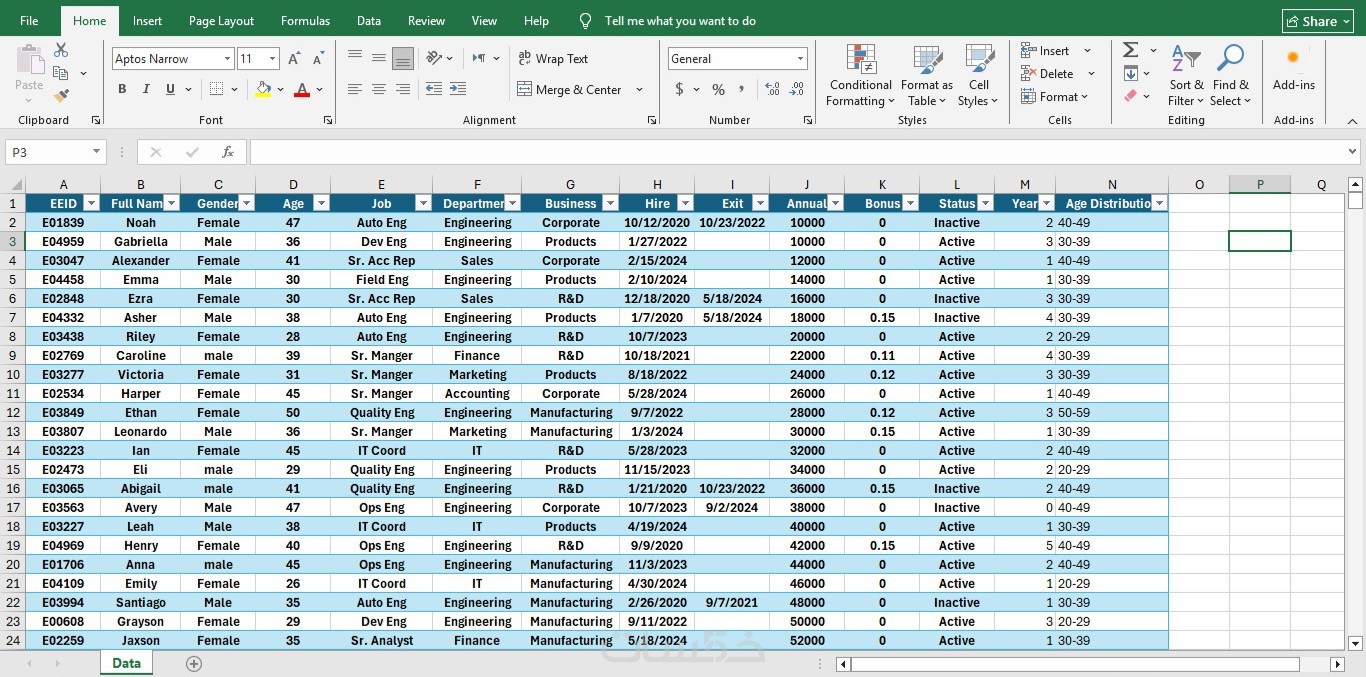The image size is (1366, 677).
Task: Open the File menu
Action: coord(29,20)
